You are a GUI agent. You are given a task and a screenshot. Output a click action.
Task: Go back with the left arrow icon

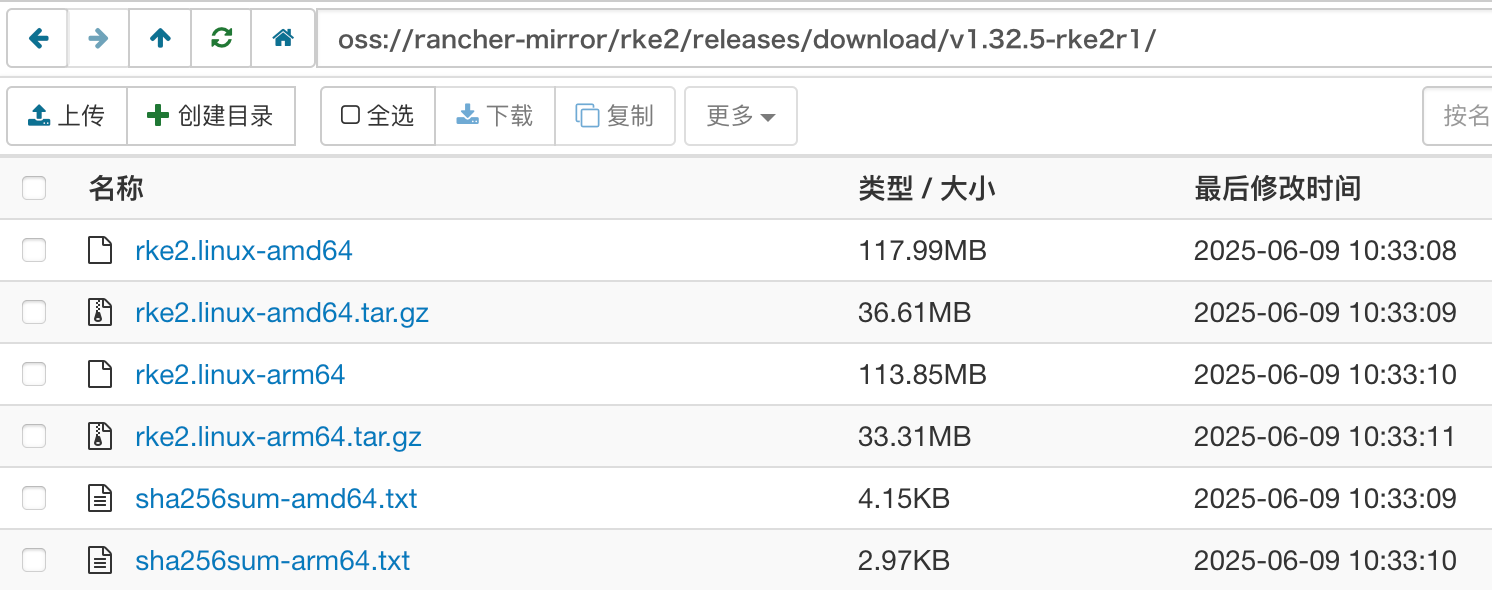pyautogui.click(x=38, y=39)
